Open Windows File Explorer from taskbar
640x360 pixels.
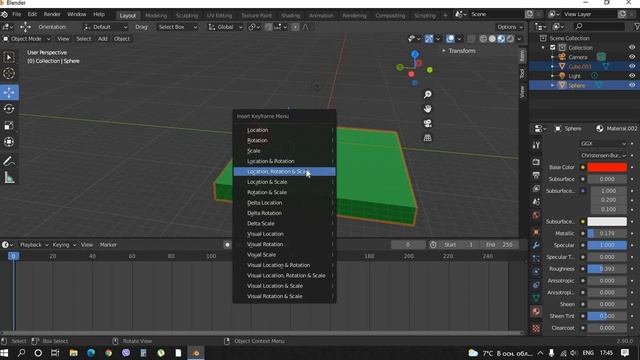coord(73,353)
